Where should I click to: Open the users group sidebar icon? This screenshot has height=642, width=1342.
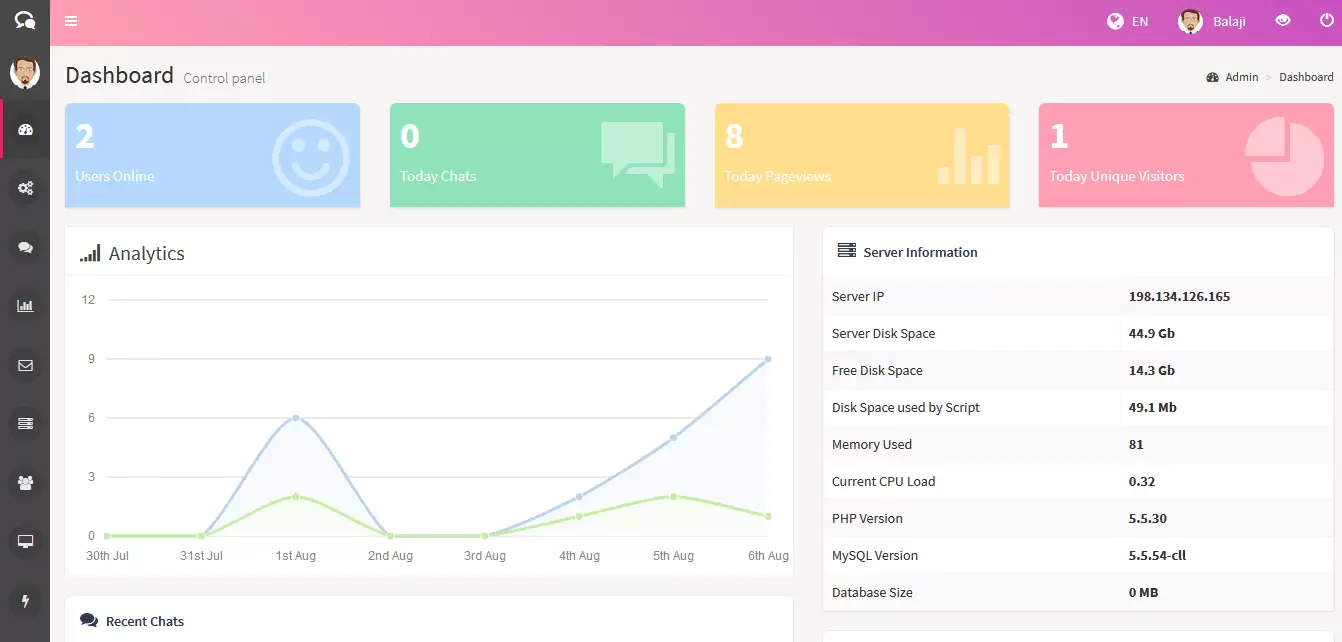tap(26, 483)
